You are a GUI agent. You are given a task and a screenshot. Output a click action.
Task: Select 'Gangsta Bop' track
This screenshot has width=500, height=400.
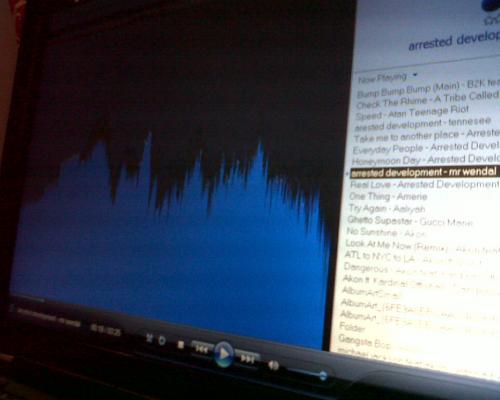[x=364, y=342]
